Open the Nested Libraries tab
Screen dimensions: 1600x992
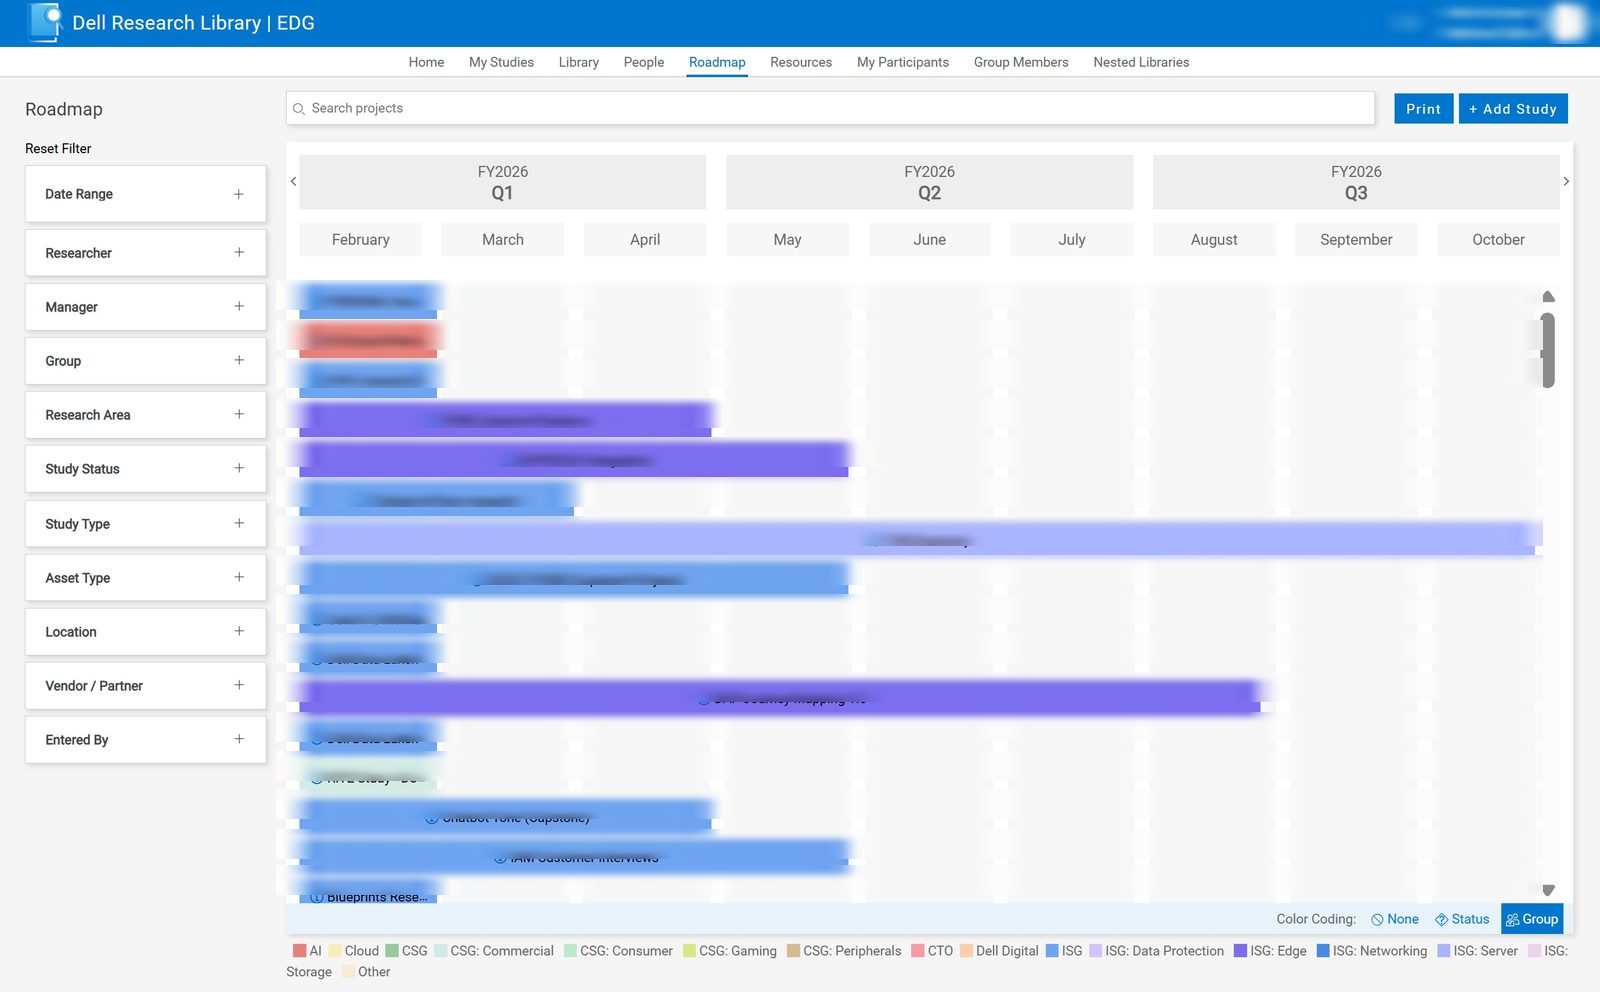pos(1140,62)
